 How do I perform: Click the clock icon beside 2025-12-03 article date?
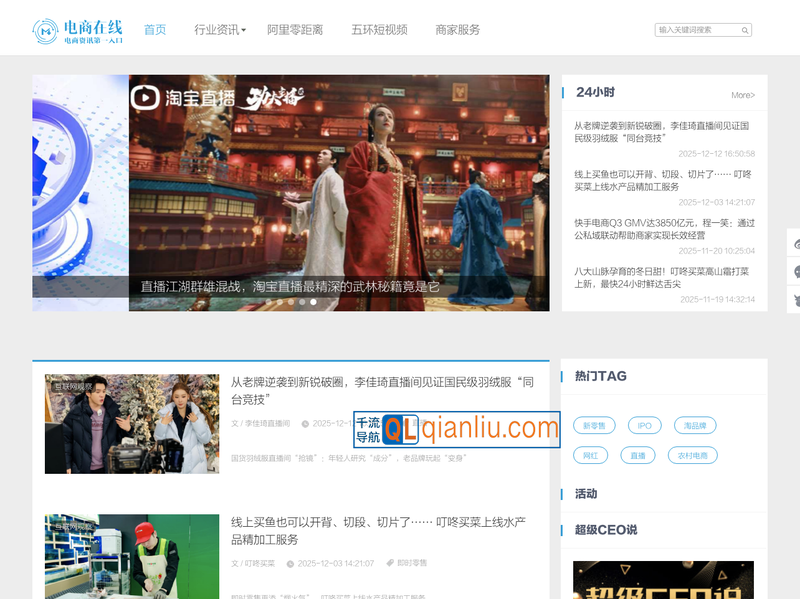tap(290, 563)
